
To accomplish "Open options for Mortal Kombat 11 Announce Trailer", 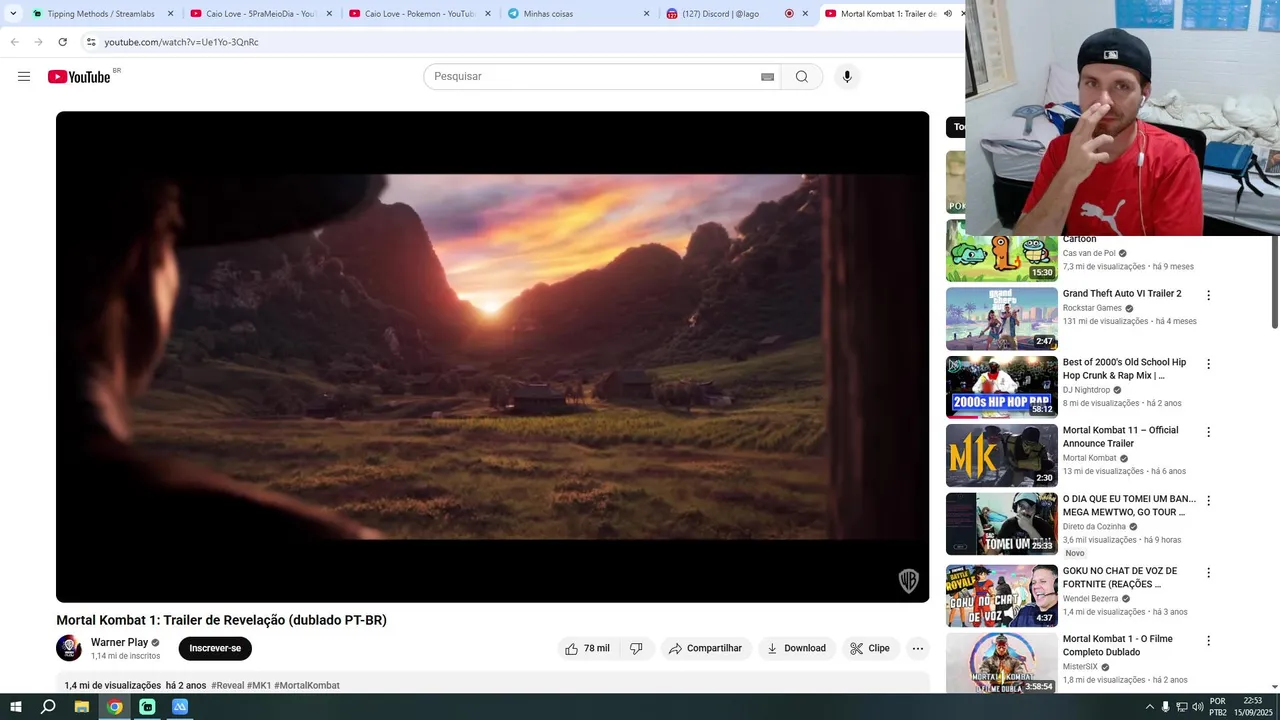I will (x=1208, y=432).
